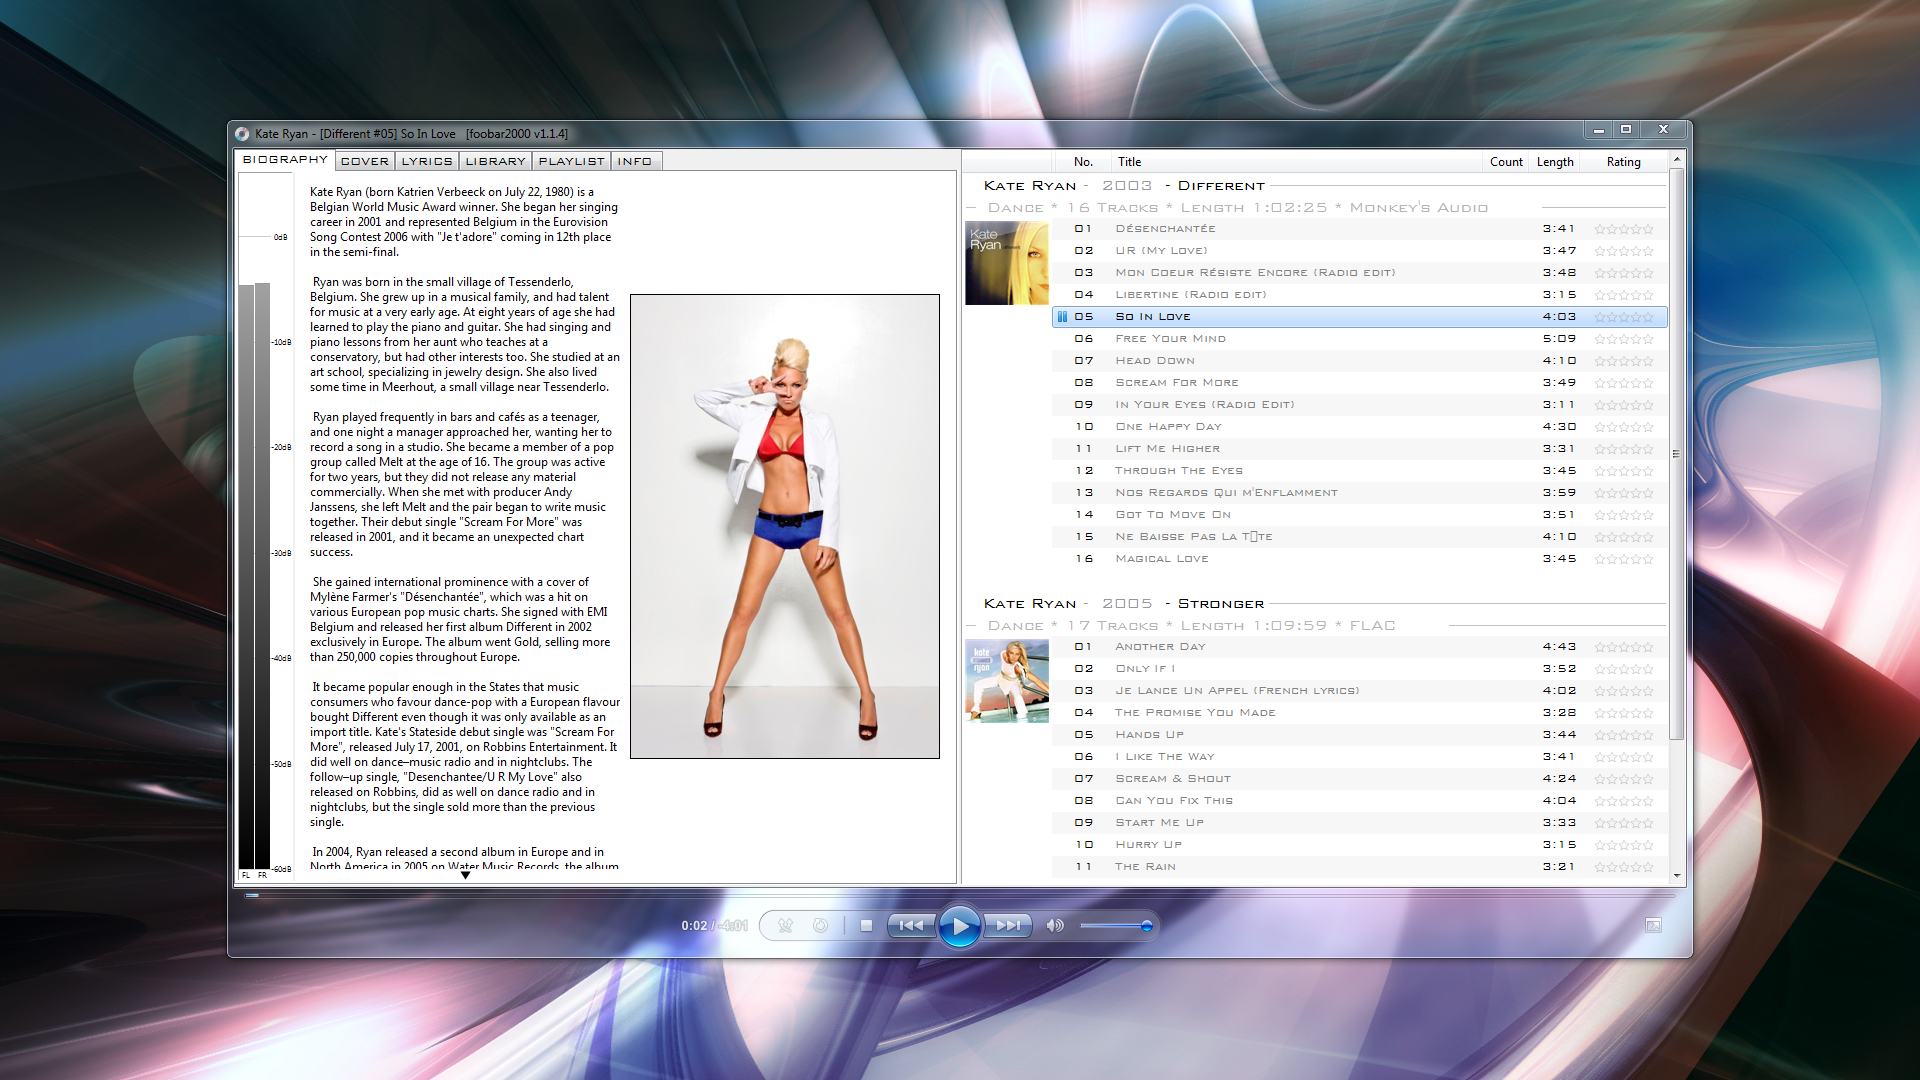This screenshot has height=1080, width=1920.
Task: Rate In Your Eyes (Radio Edit)
Action: click(1624, 405)
